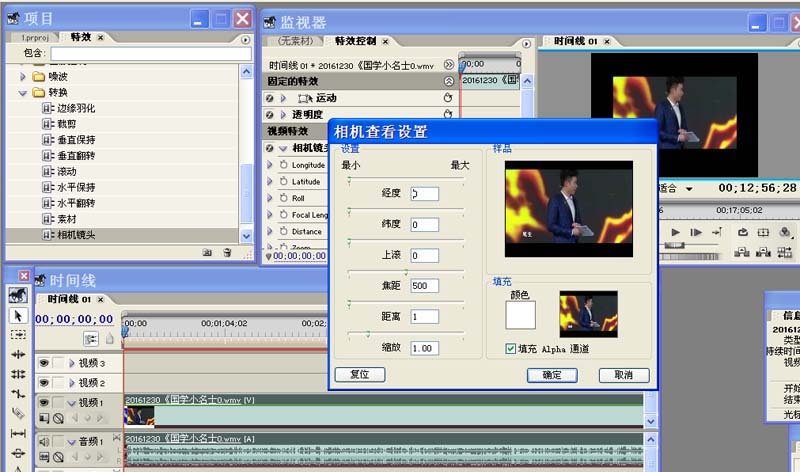Select the Slip tool
Image resolution: width=800 pixels, height=472 pixels.
(18, 433)
